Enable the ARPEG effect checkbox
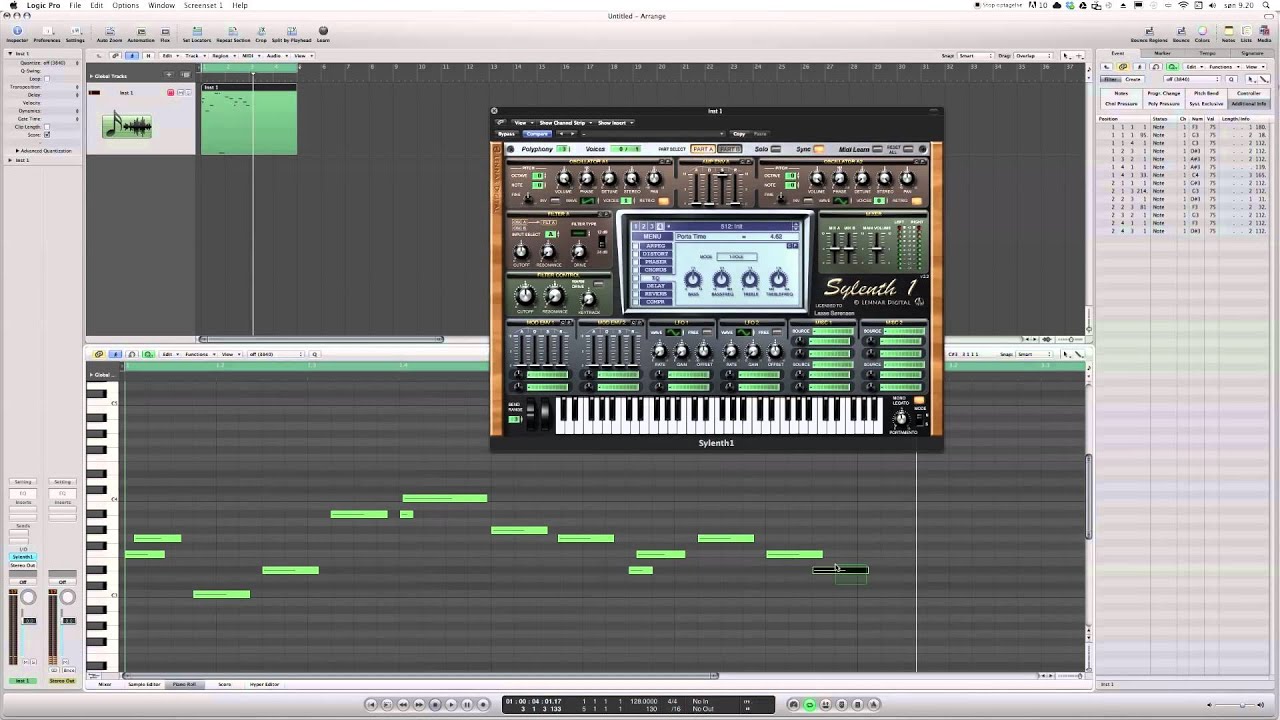Screen dimensions: 1280x720 tap(636, 246)
